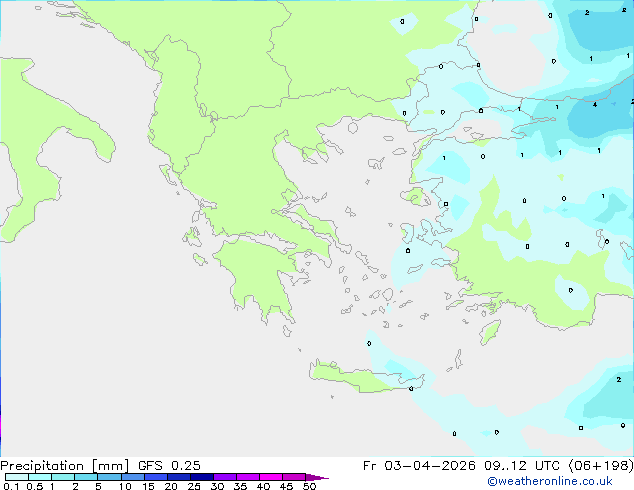634x490 pixels.
Task: Click the '(06+198)' forecast run label
Action: 601,466
